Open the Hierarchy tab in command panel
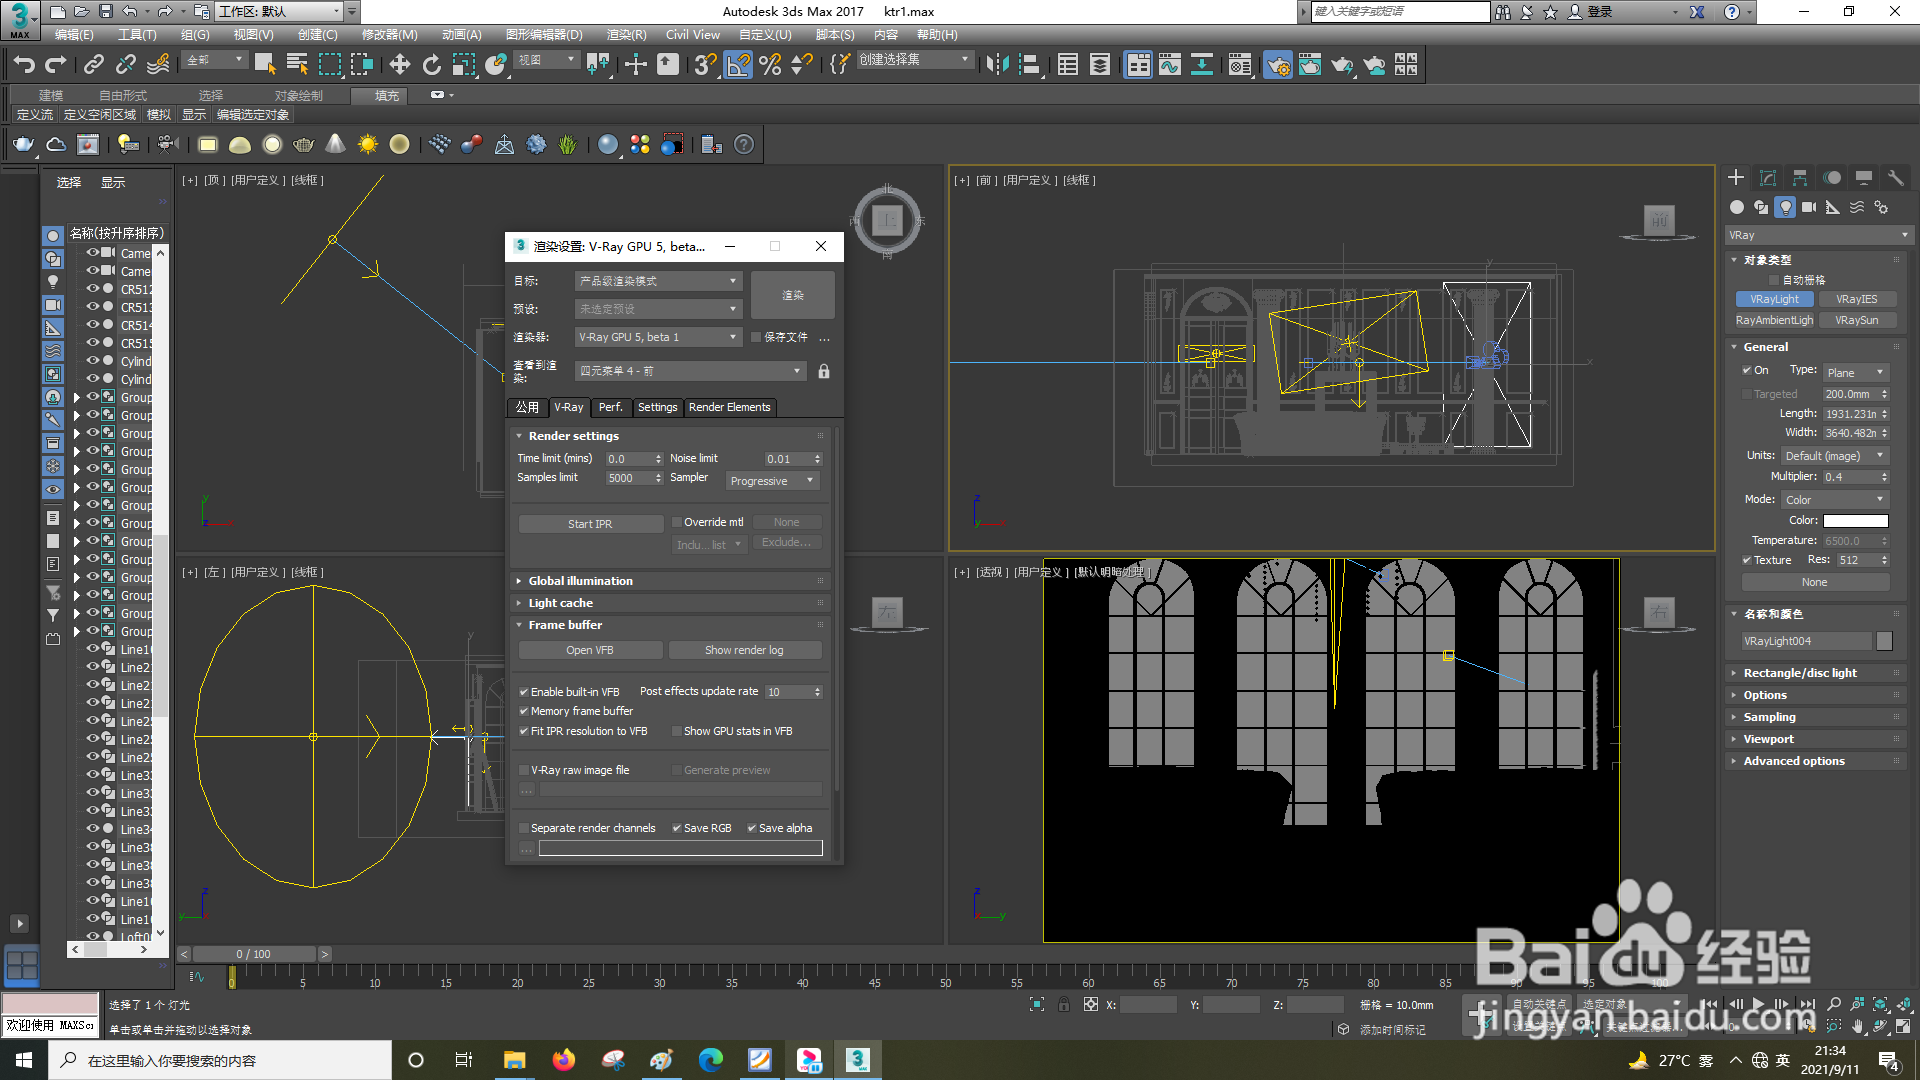1920x1082 pixels. 1800,177
